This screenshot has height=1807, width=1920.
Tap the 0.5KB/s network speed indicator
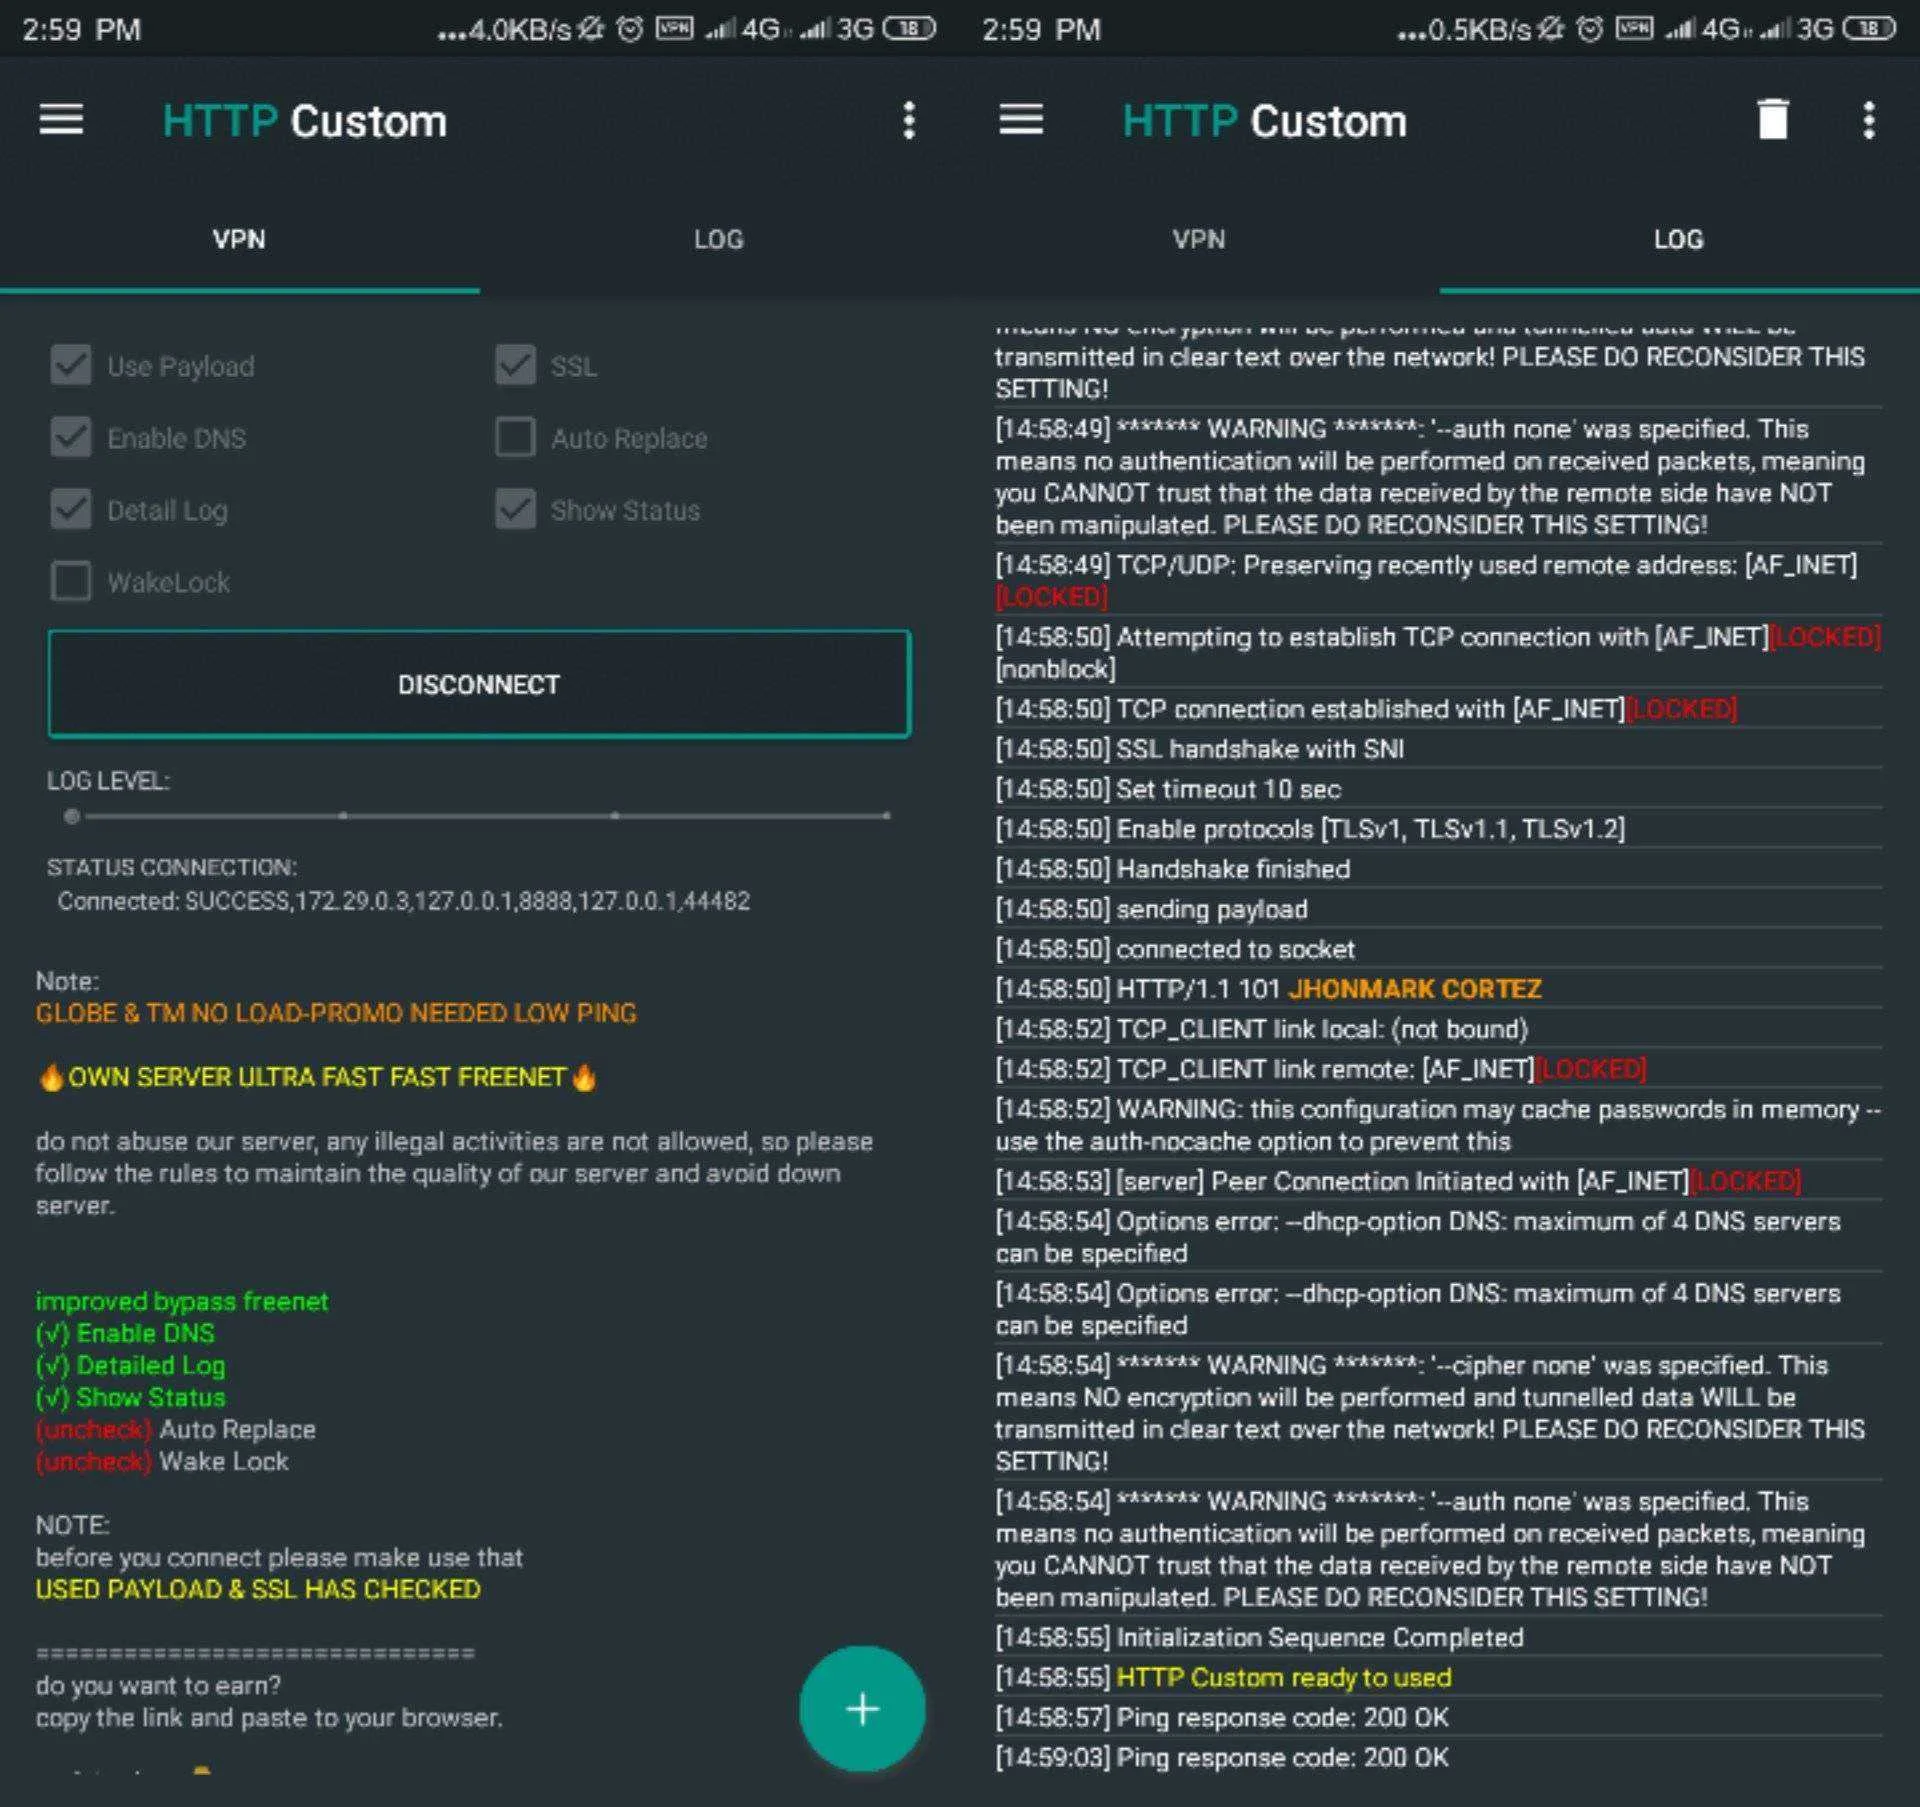[x=1464, y=29]
